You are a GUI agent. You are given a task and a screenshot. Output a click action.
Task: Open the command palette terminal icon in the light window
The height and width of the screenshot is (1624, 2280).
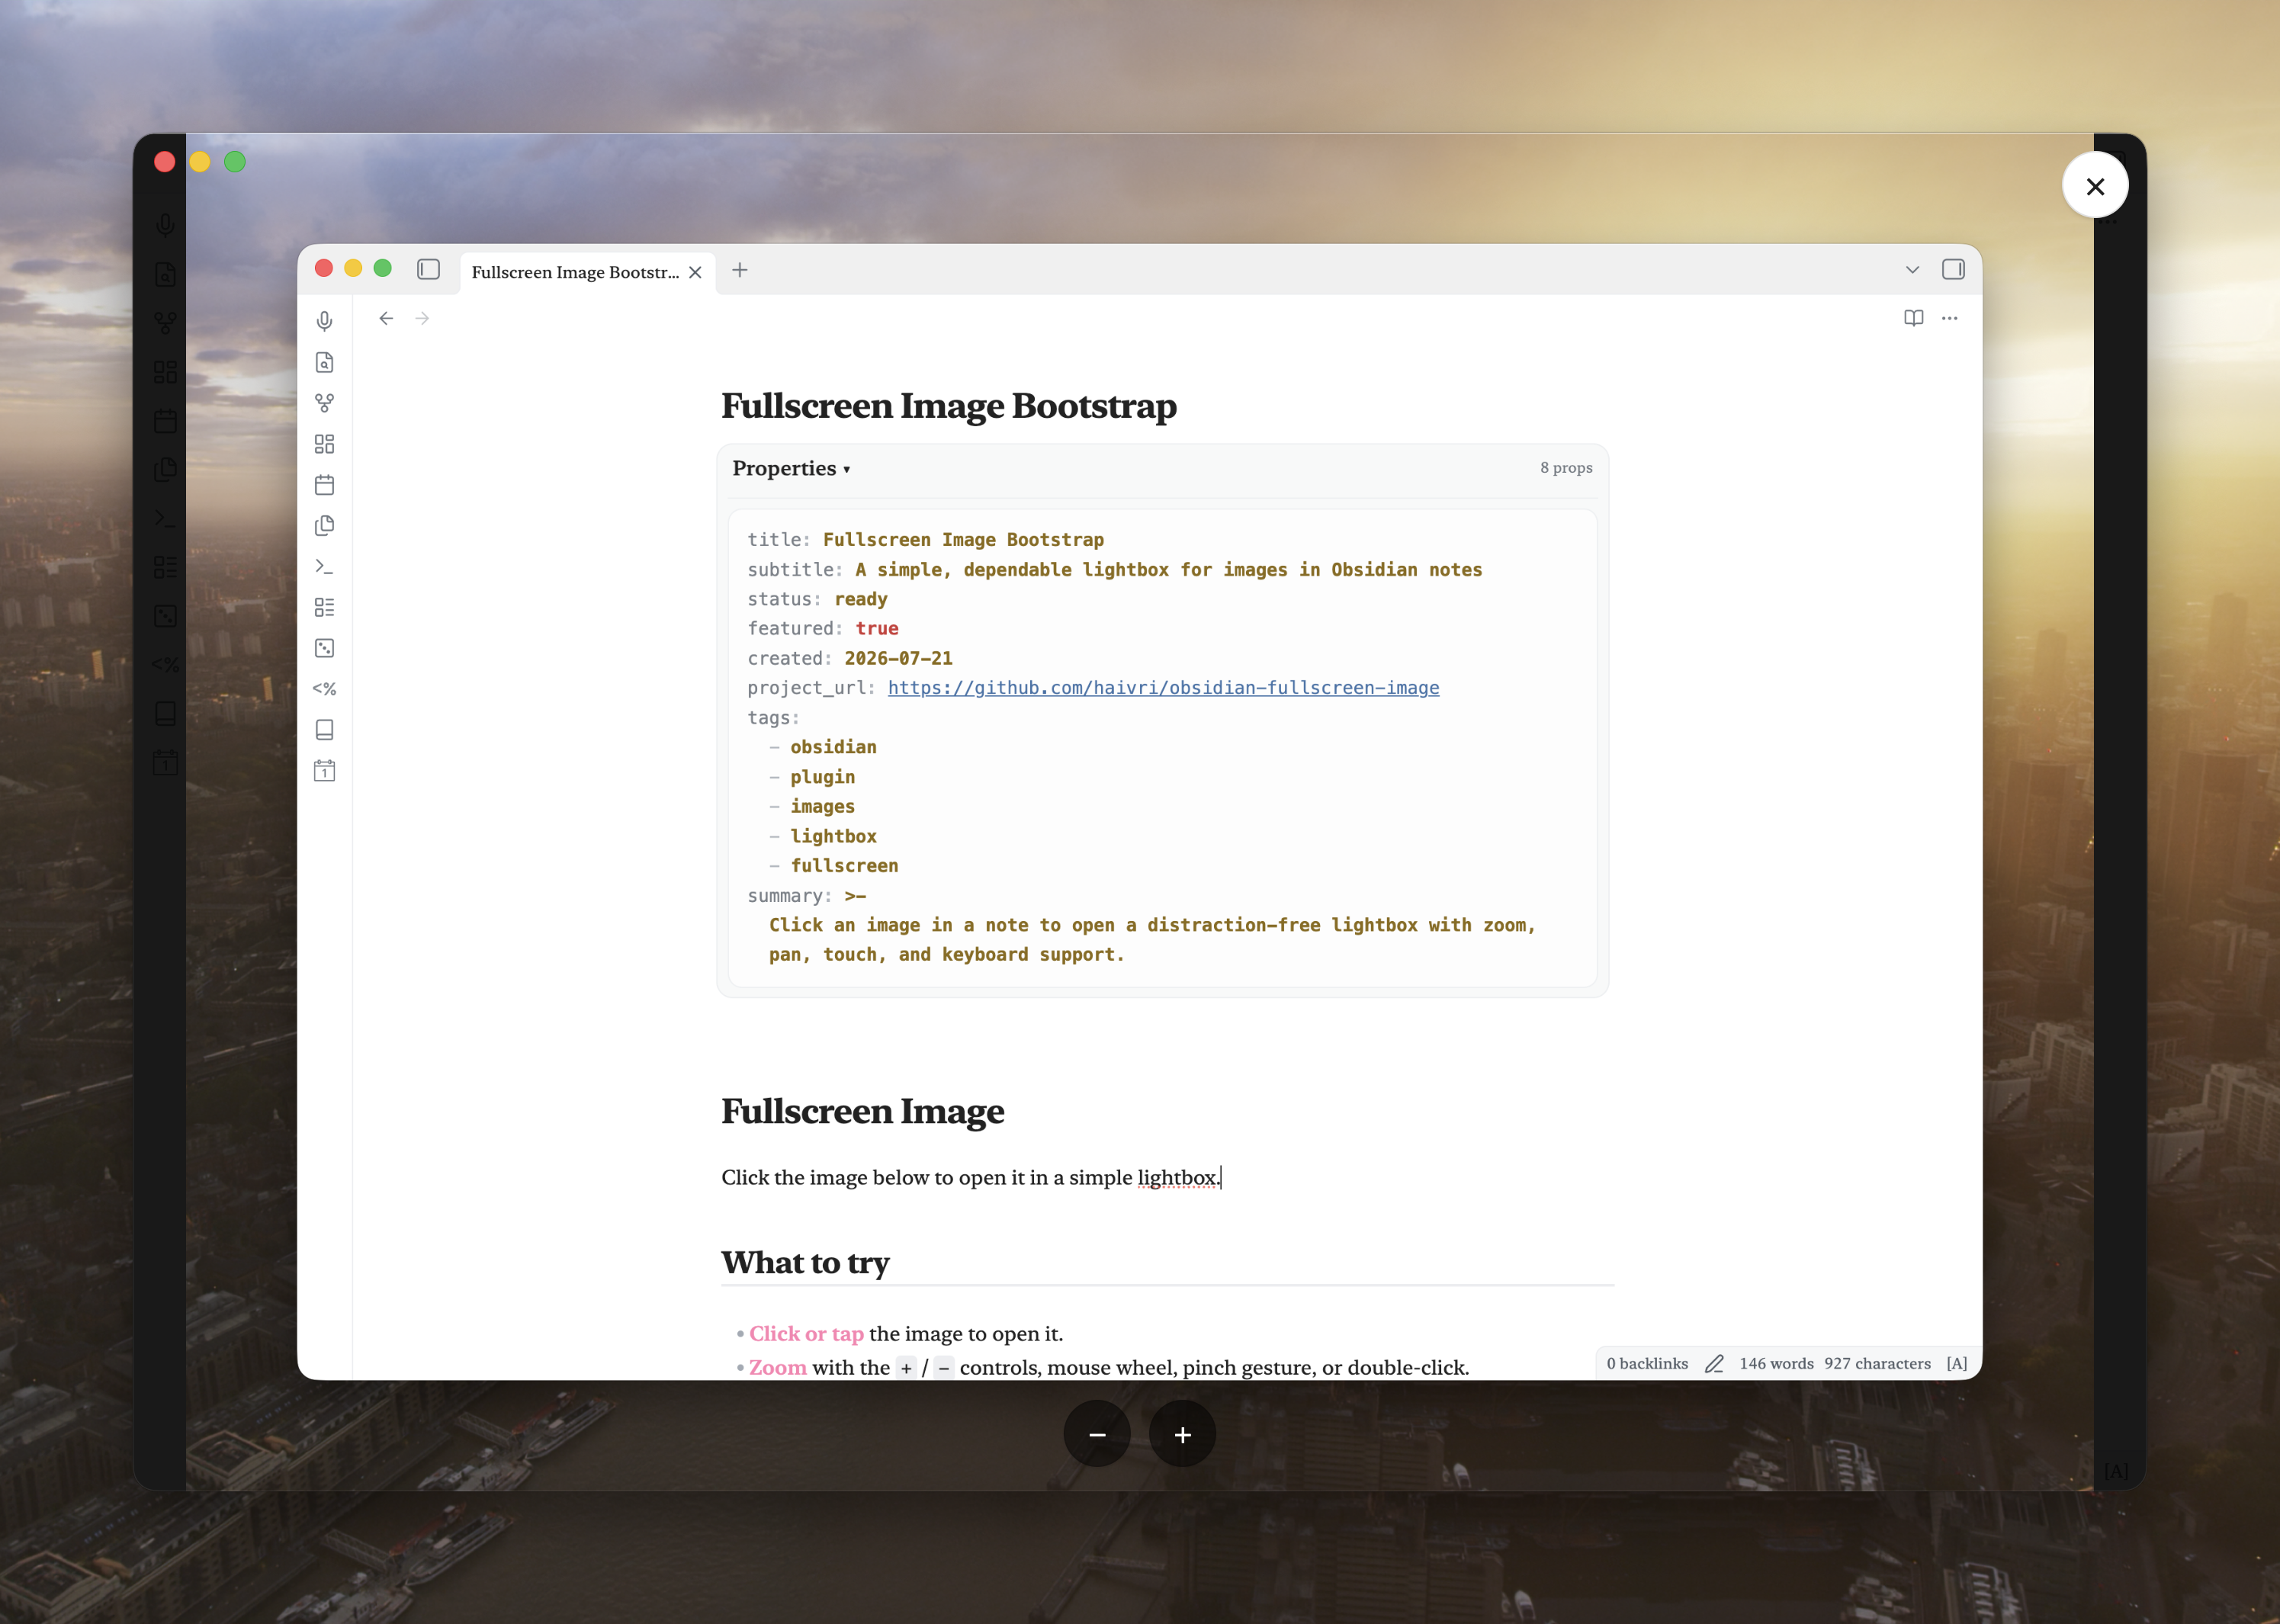point(324,566)
